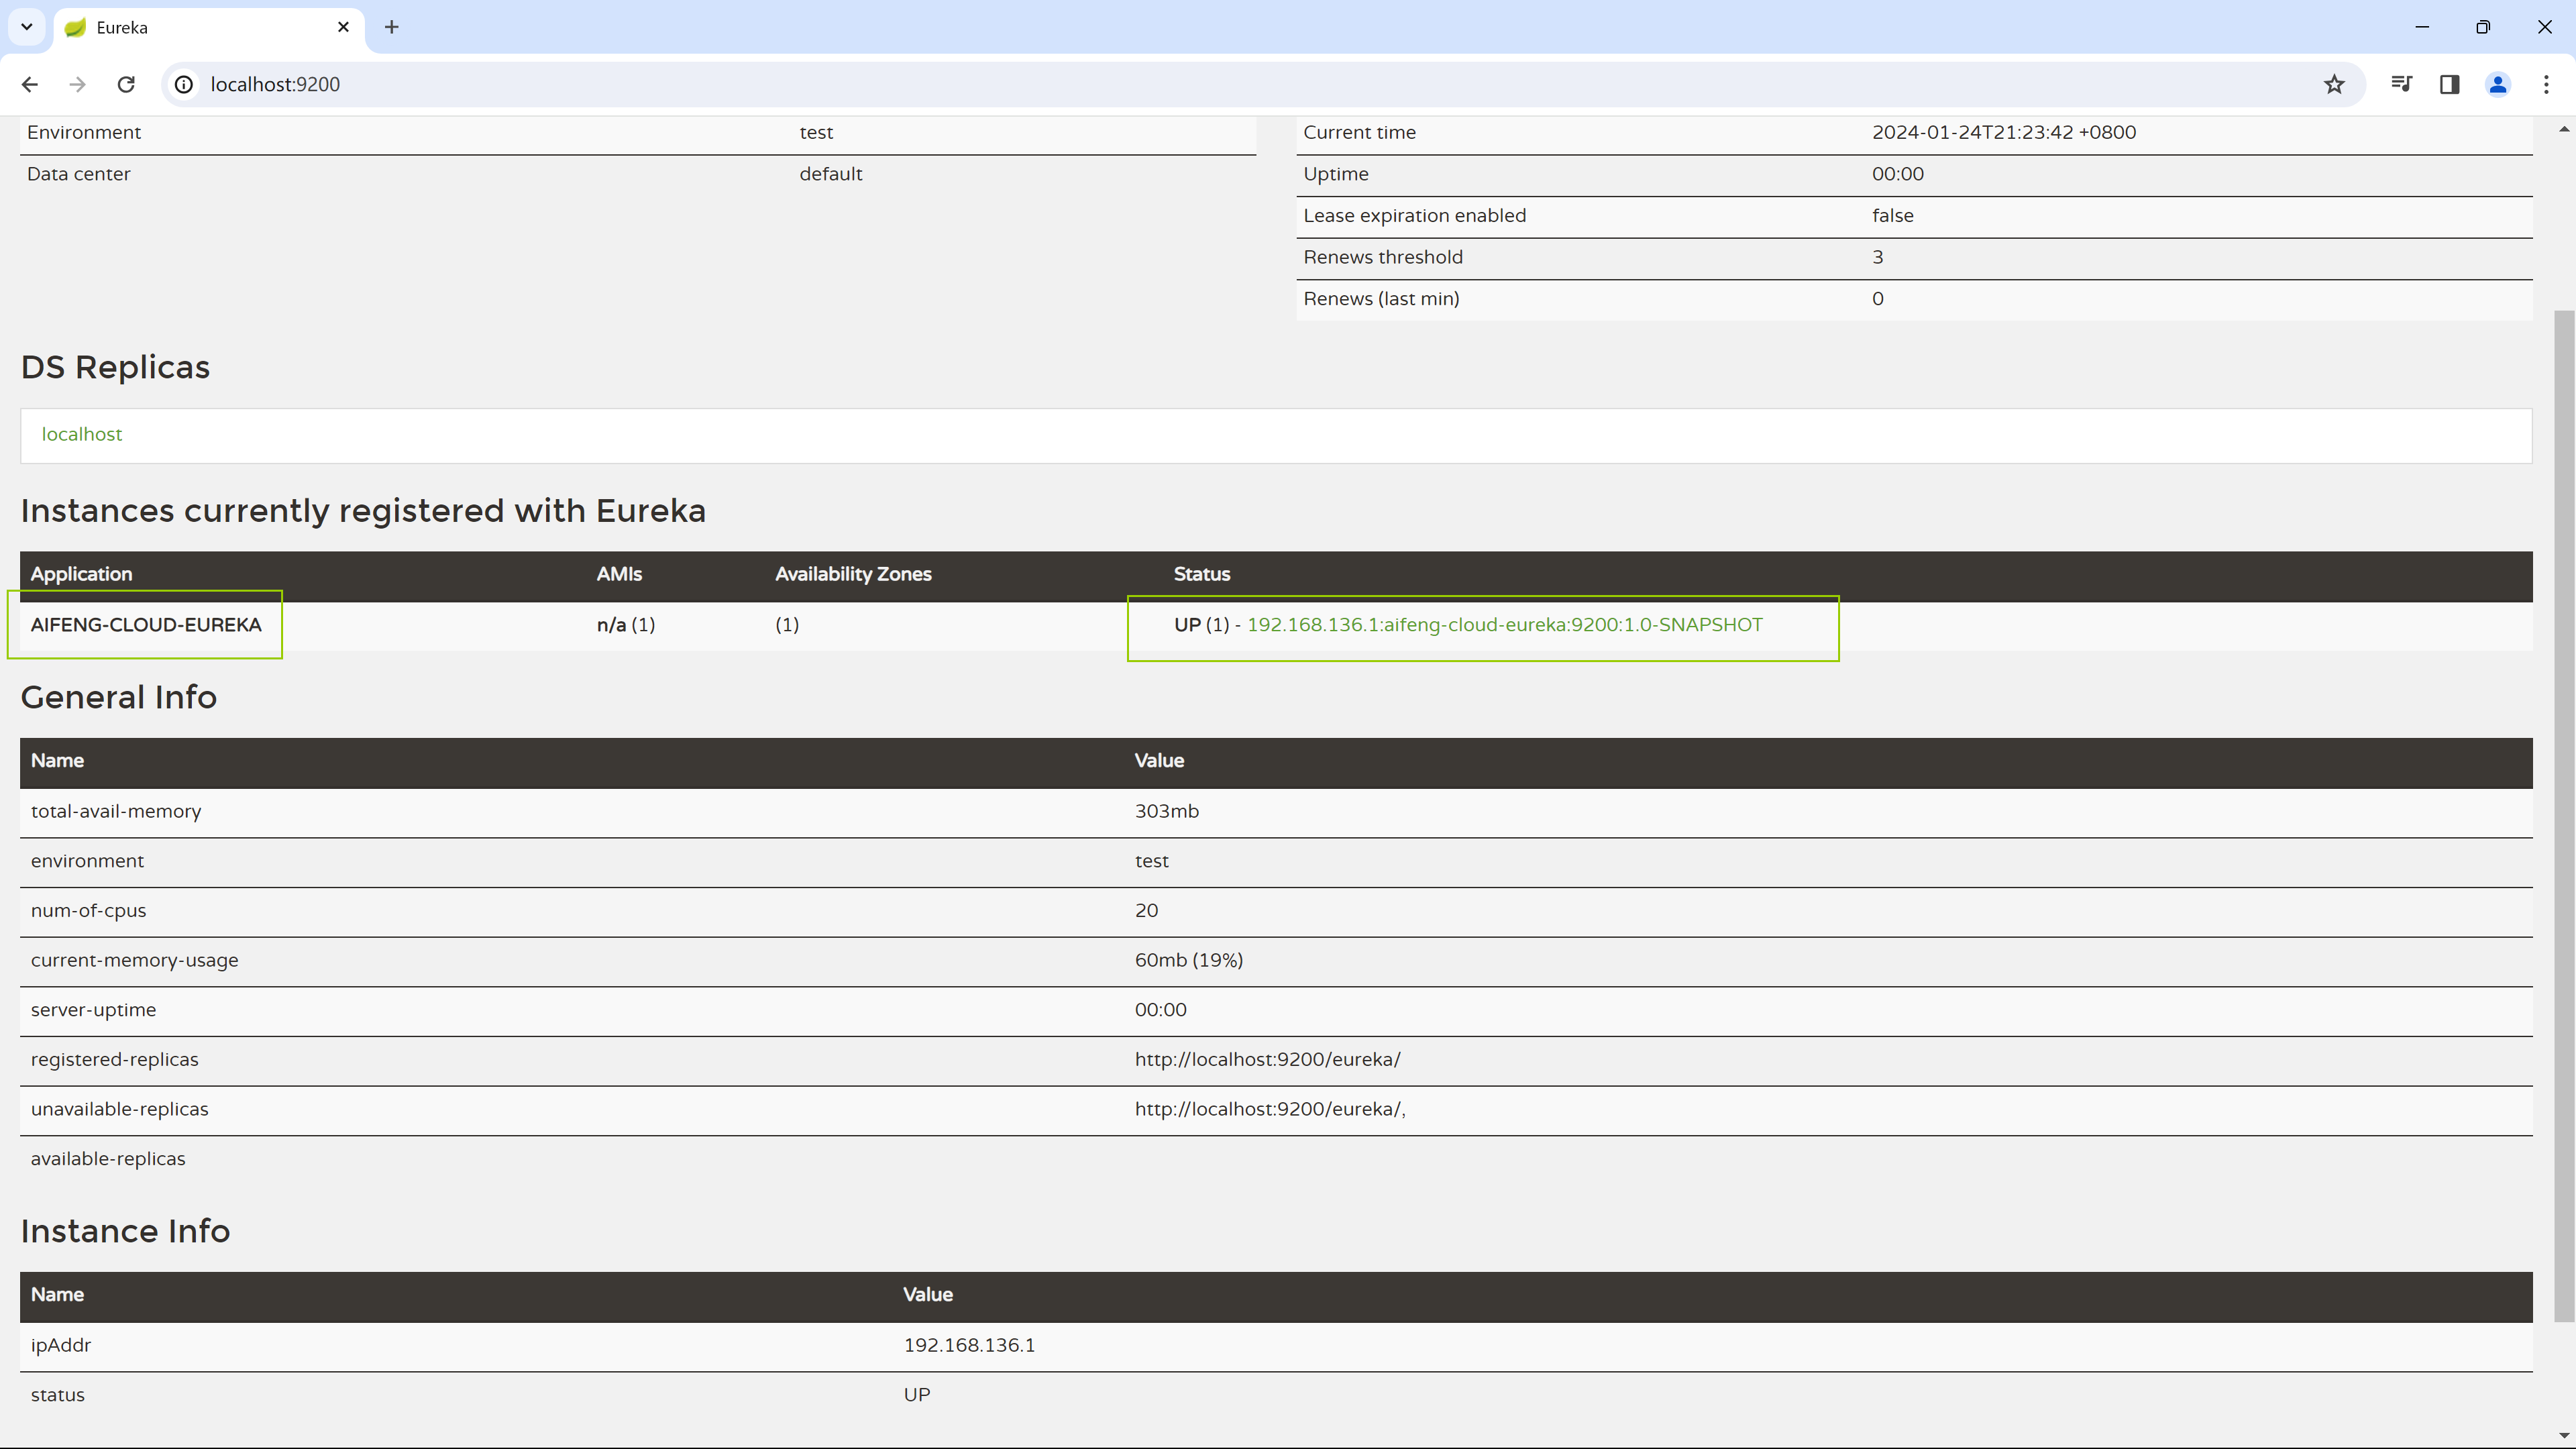Close the Eureka tab
The width and height of the screenshot is (2576, 1449).
tap(343, 27)
